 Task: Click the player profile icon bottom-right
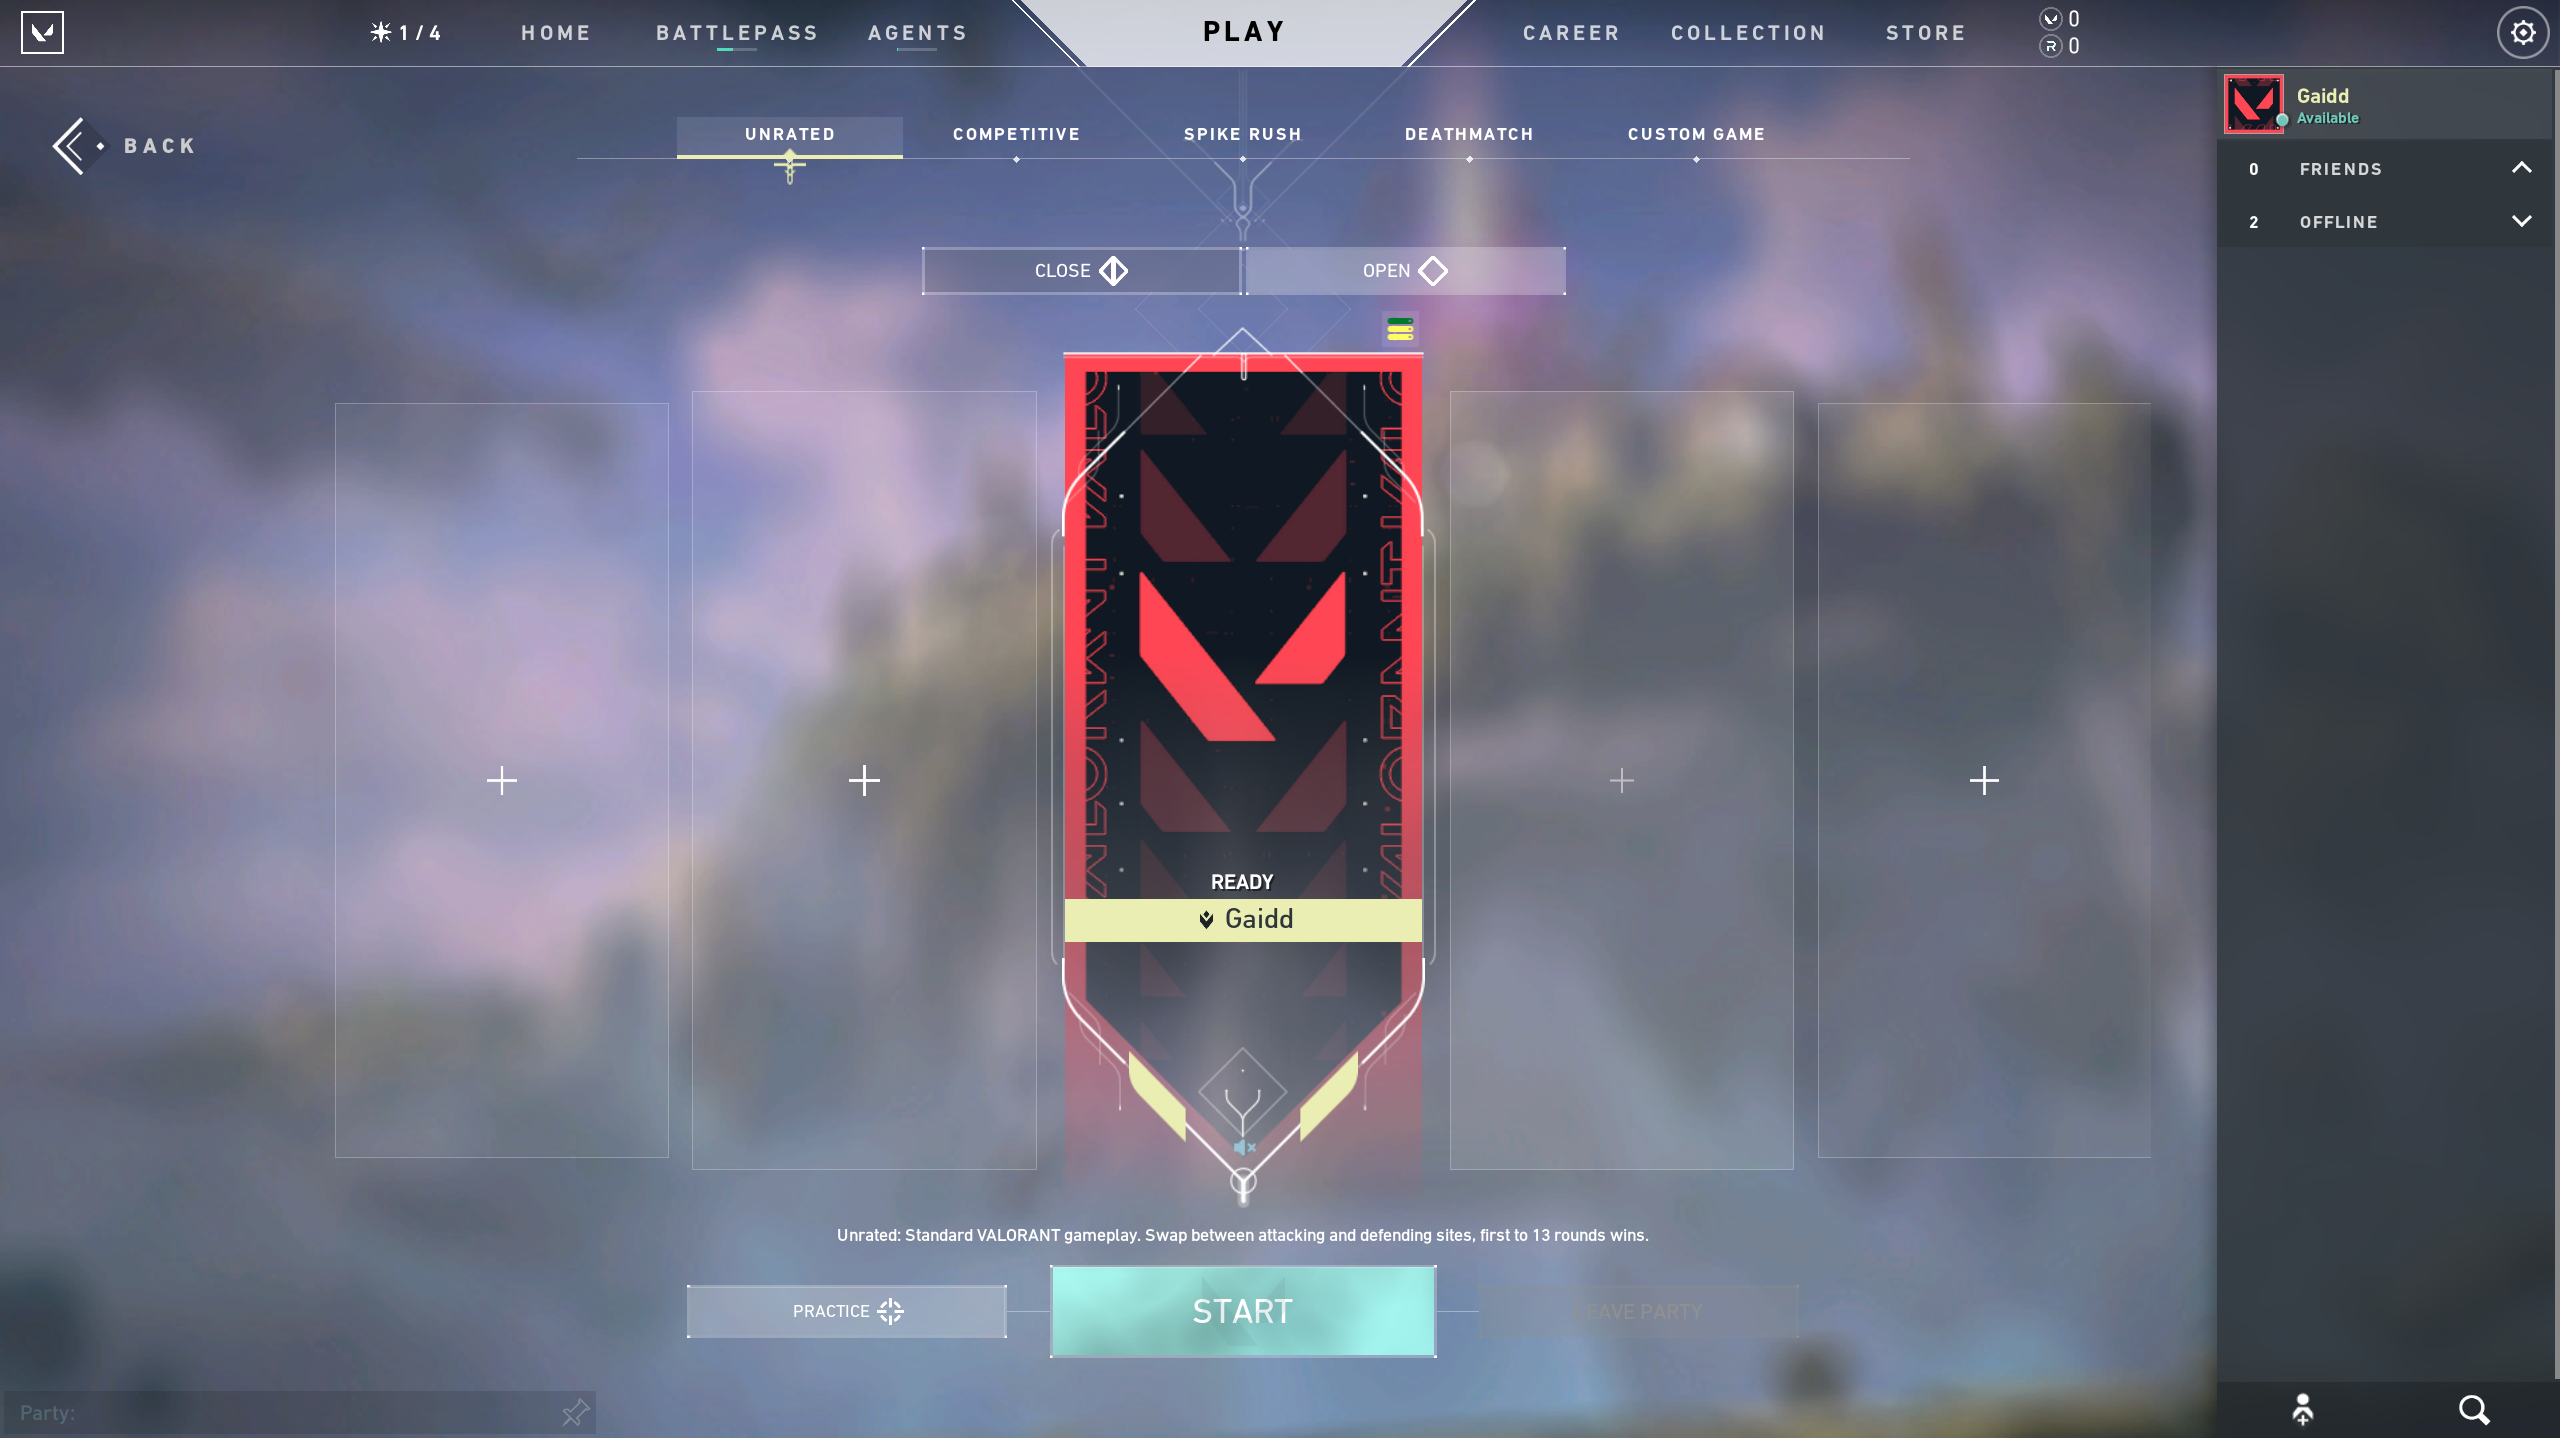[x=2302, y=1410]
